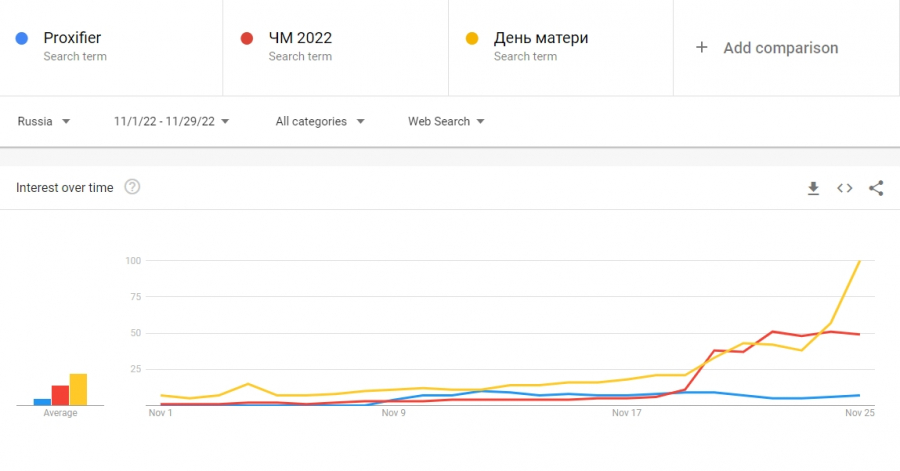Expand the 11/1/22 - 11/29/22 date range

[x=171, y=122]
